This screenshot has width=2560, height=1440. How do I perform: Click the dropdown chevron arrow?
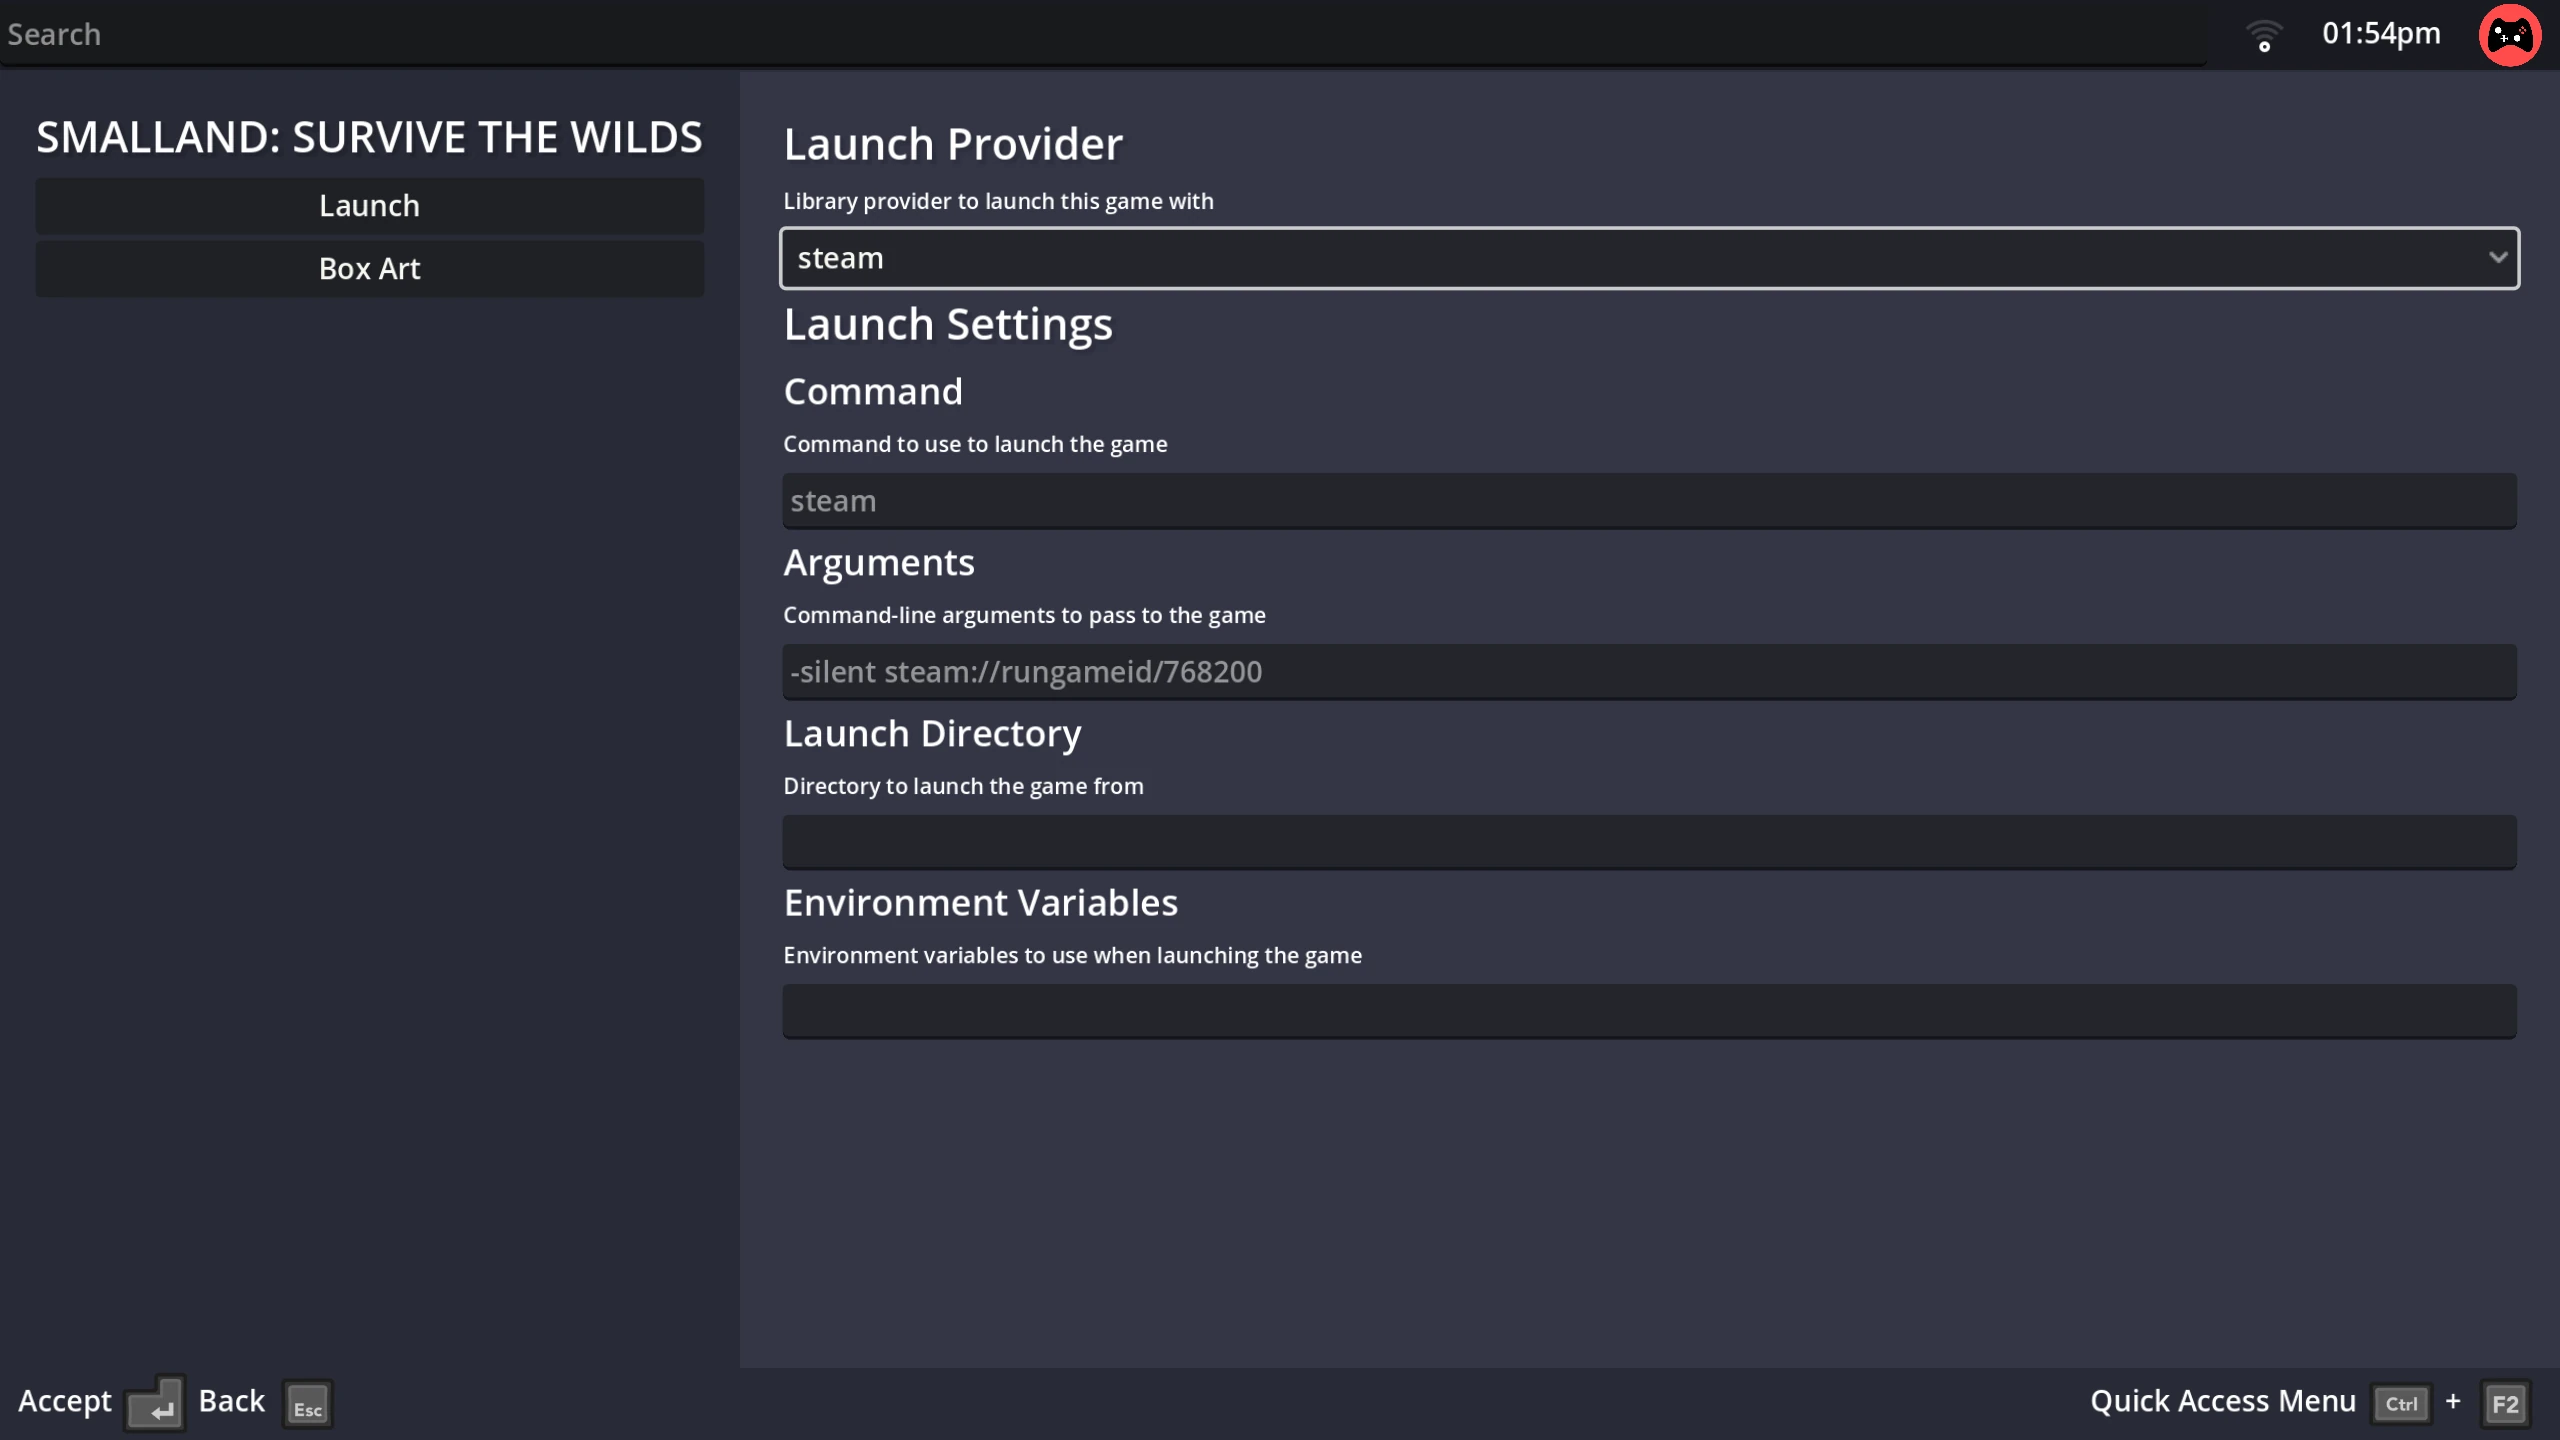point(2497,257)
